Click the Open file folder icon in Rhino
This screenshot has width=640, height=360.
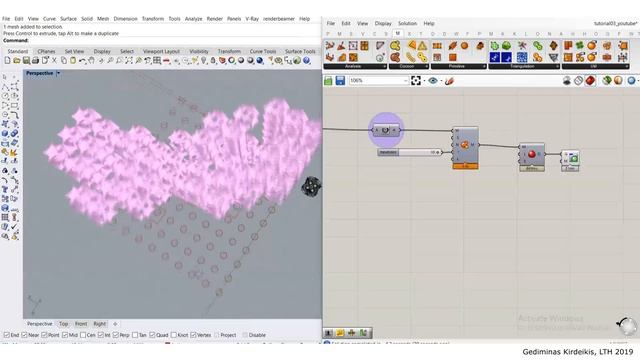17,60
